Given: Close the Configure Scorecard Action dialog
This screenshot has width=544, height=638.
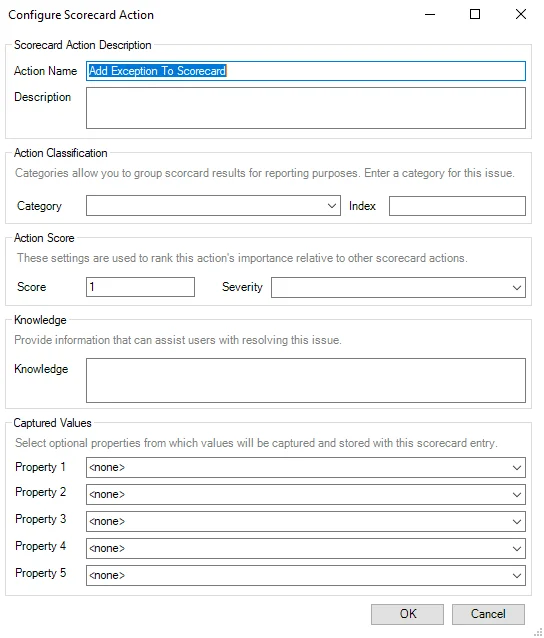Looking at the screenshot, I should point(521,14).
